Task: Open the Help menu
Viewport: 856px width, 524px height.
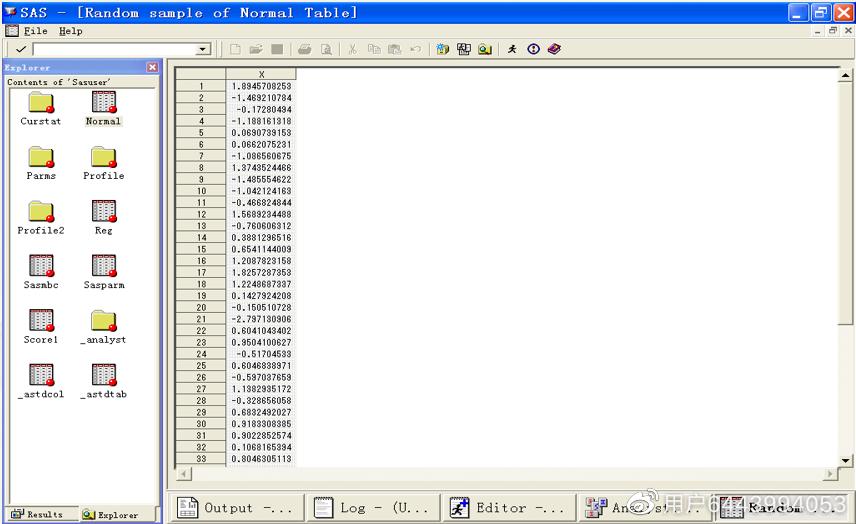Action: 71,31
